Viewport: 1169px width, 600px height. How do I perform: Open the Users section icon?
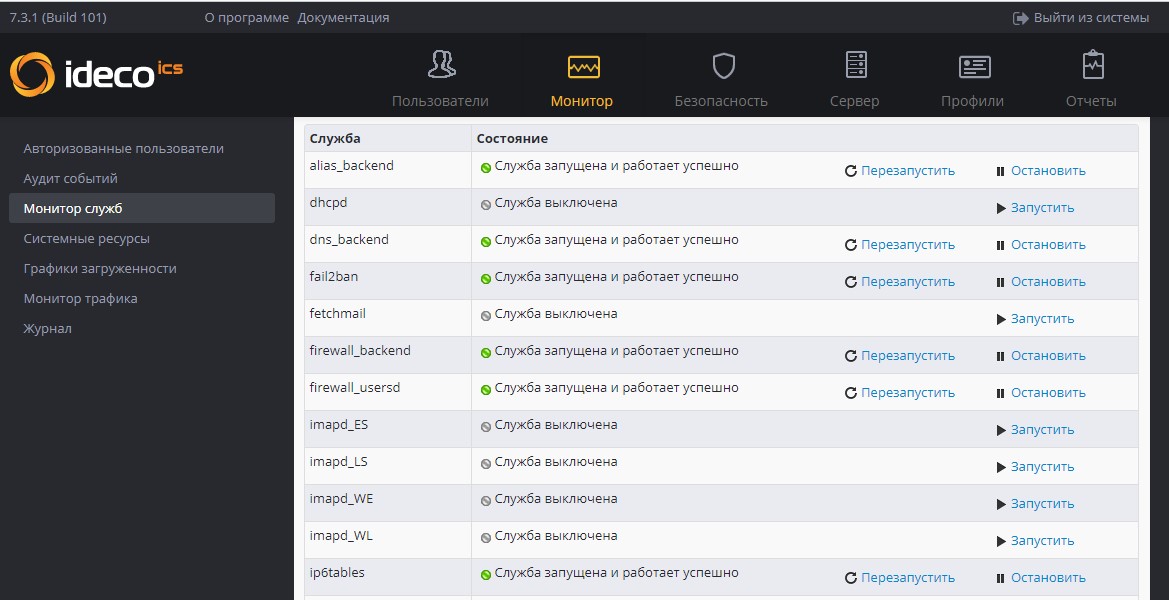441,65
